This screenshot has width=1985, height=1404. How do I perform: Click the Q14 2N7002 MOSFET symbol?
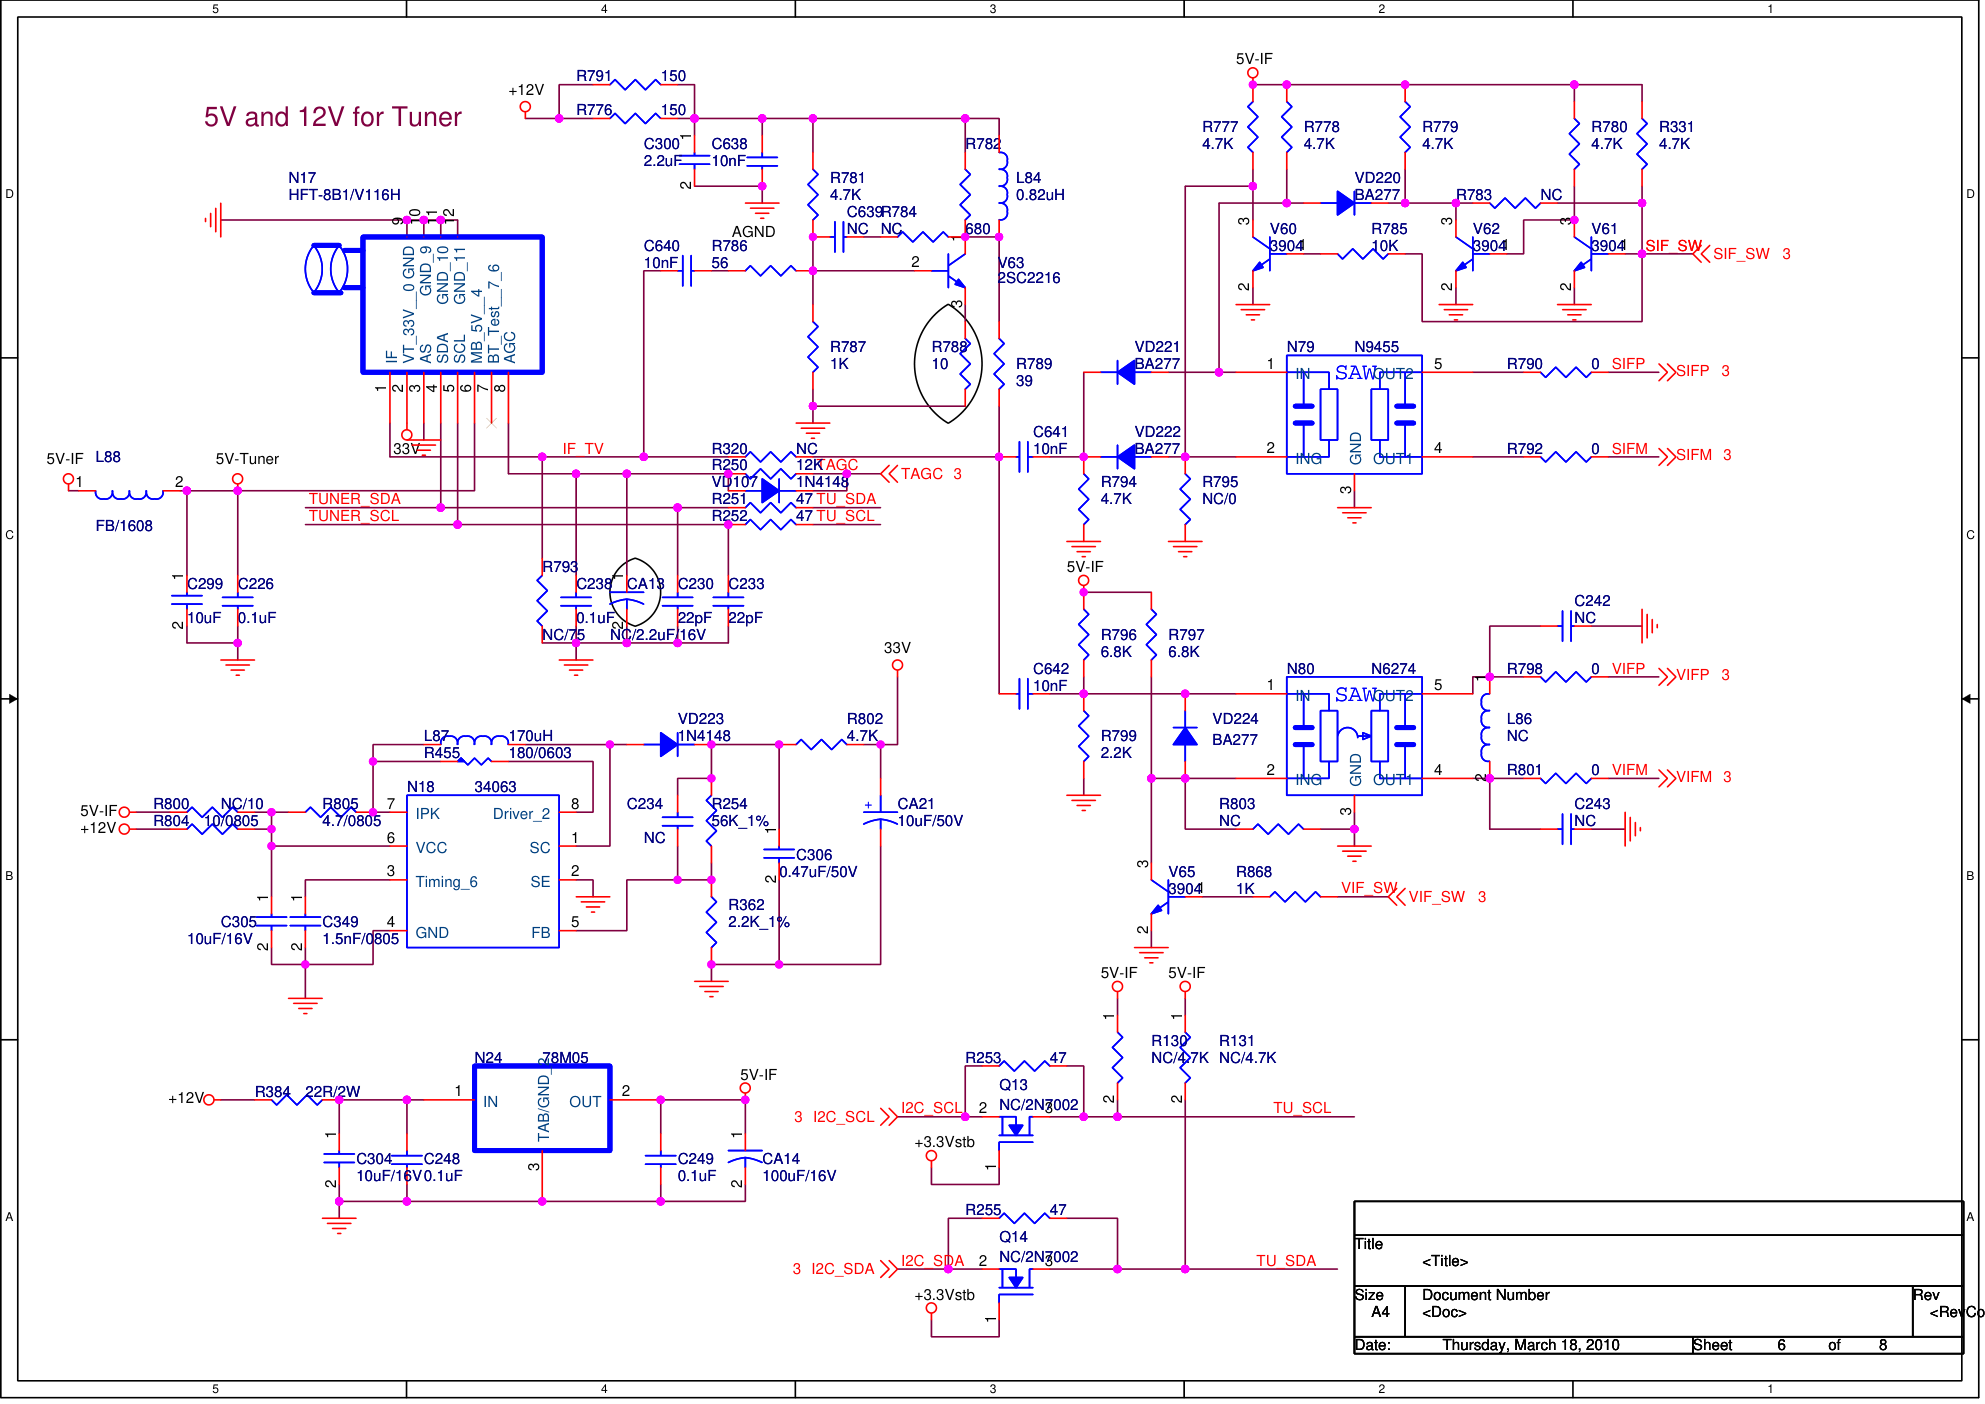[x=1016, y=1279]
